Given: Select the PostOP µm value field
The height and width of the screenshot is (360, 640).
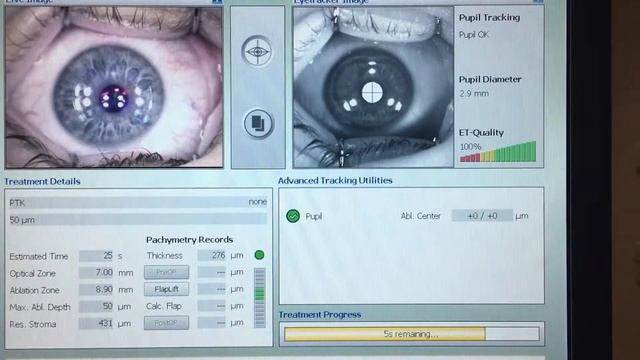Looking at the screenshot, I should coord(211,323).
